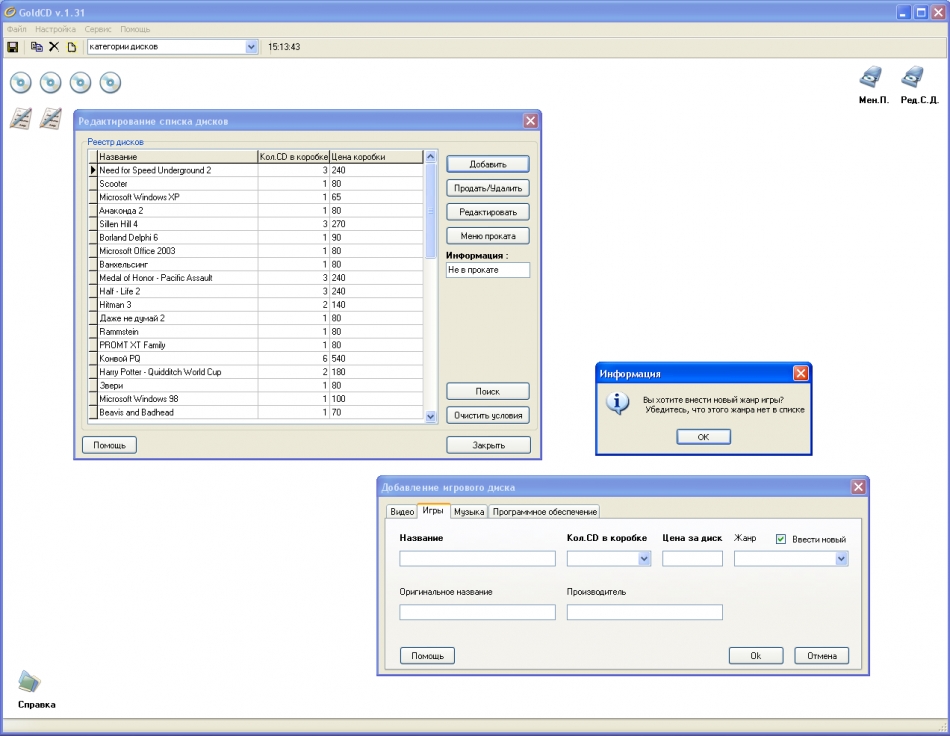Click Закрыть in disc list window
950x736 pixels.
pos(488,445)
